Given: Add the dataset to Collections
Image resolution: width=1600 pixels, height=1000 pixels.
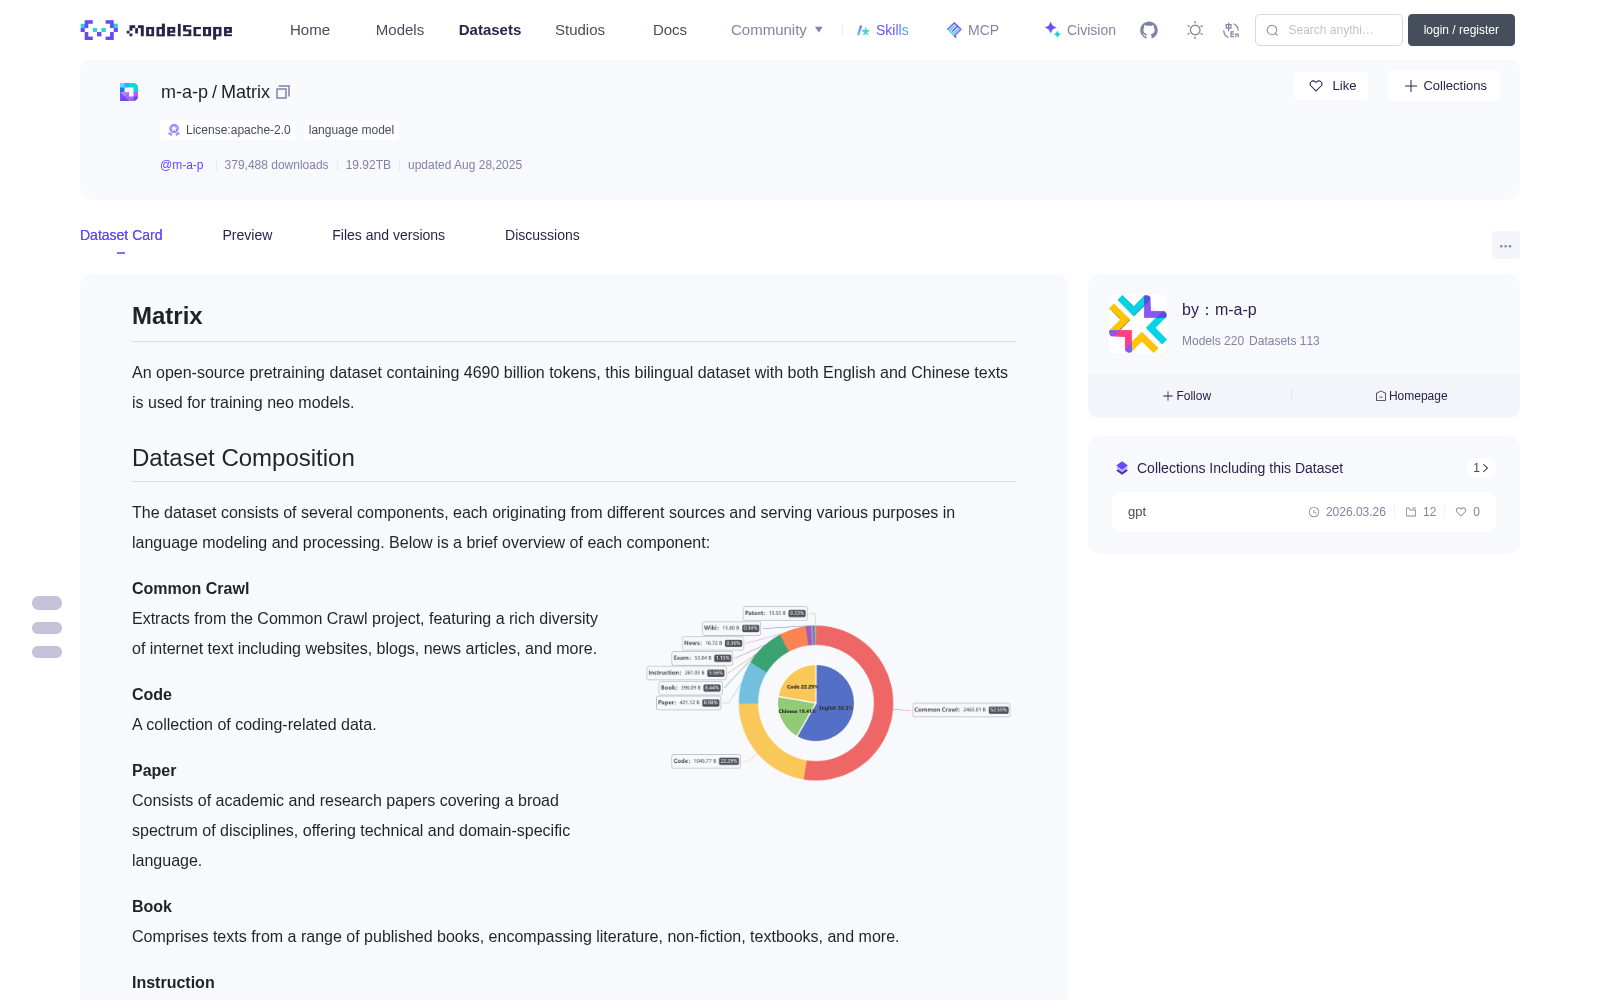Looking at the screenshot, I should [1444, 86].
